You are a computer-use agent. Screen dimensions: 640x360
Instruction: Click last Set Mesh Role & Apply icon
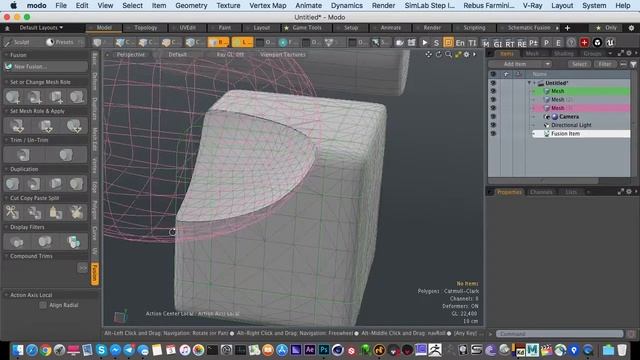[x=74, y=126]
